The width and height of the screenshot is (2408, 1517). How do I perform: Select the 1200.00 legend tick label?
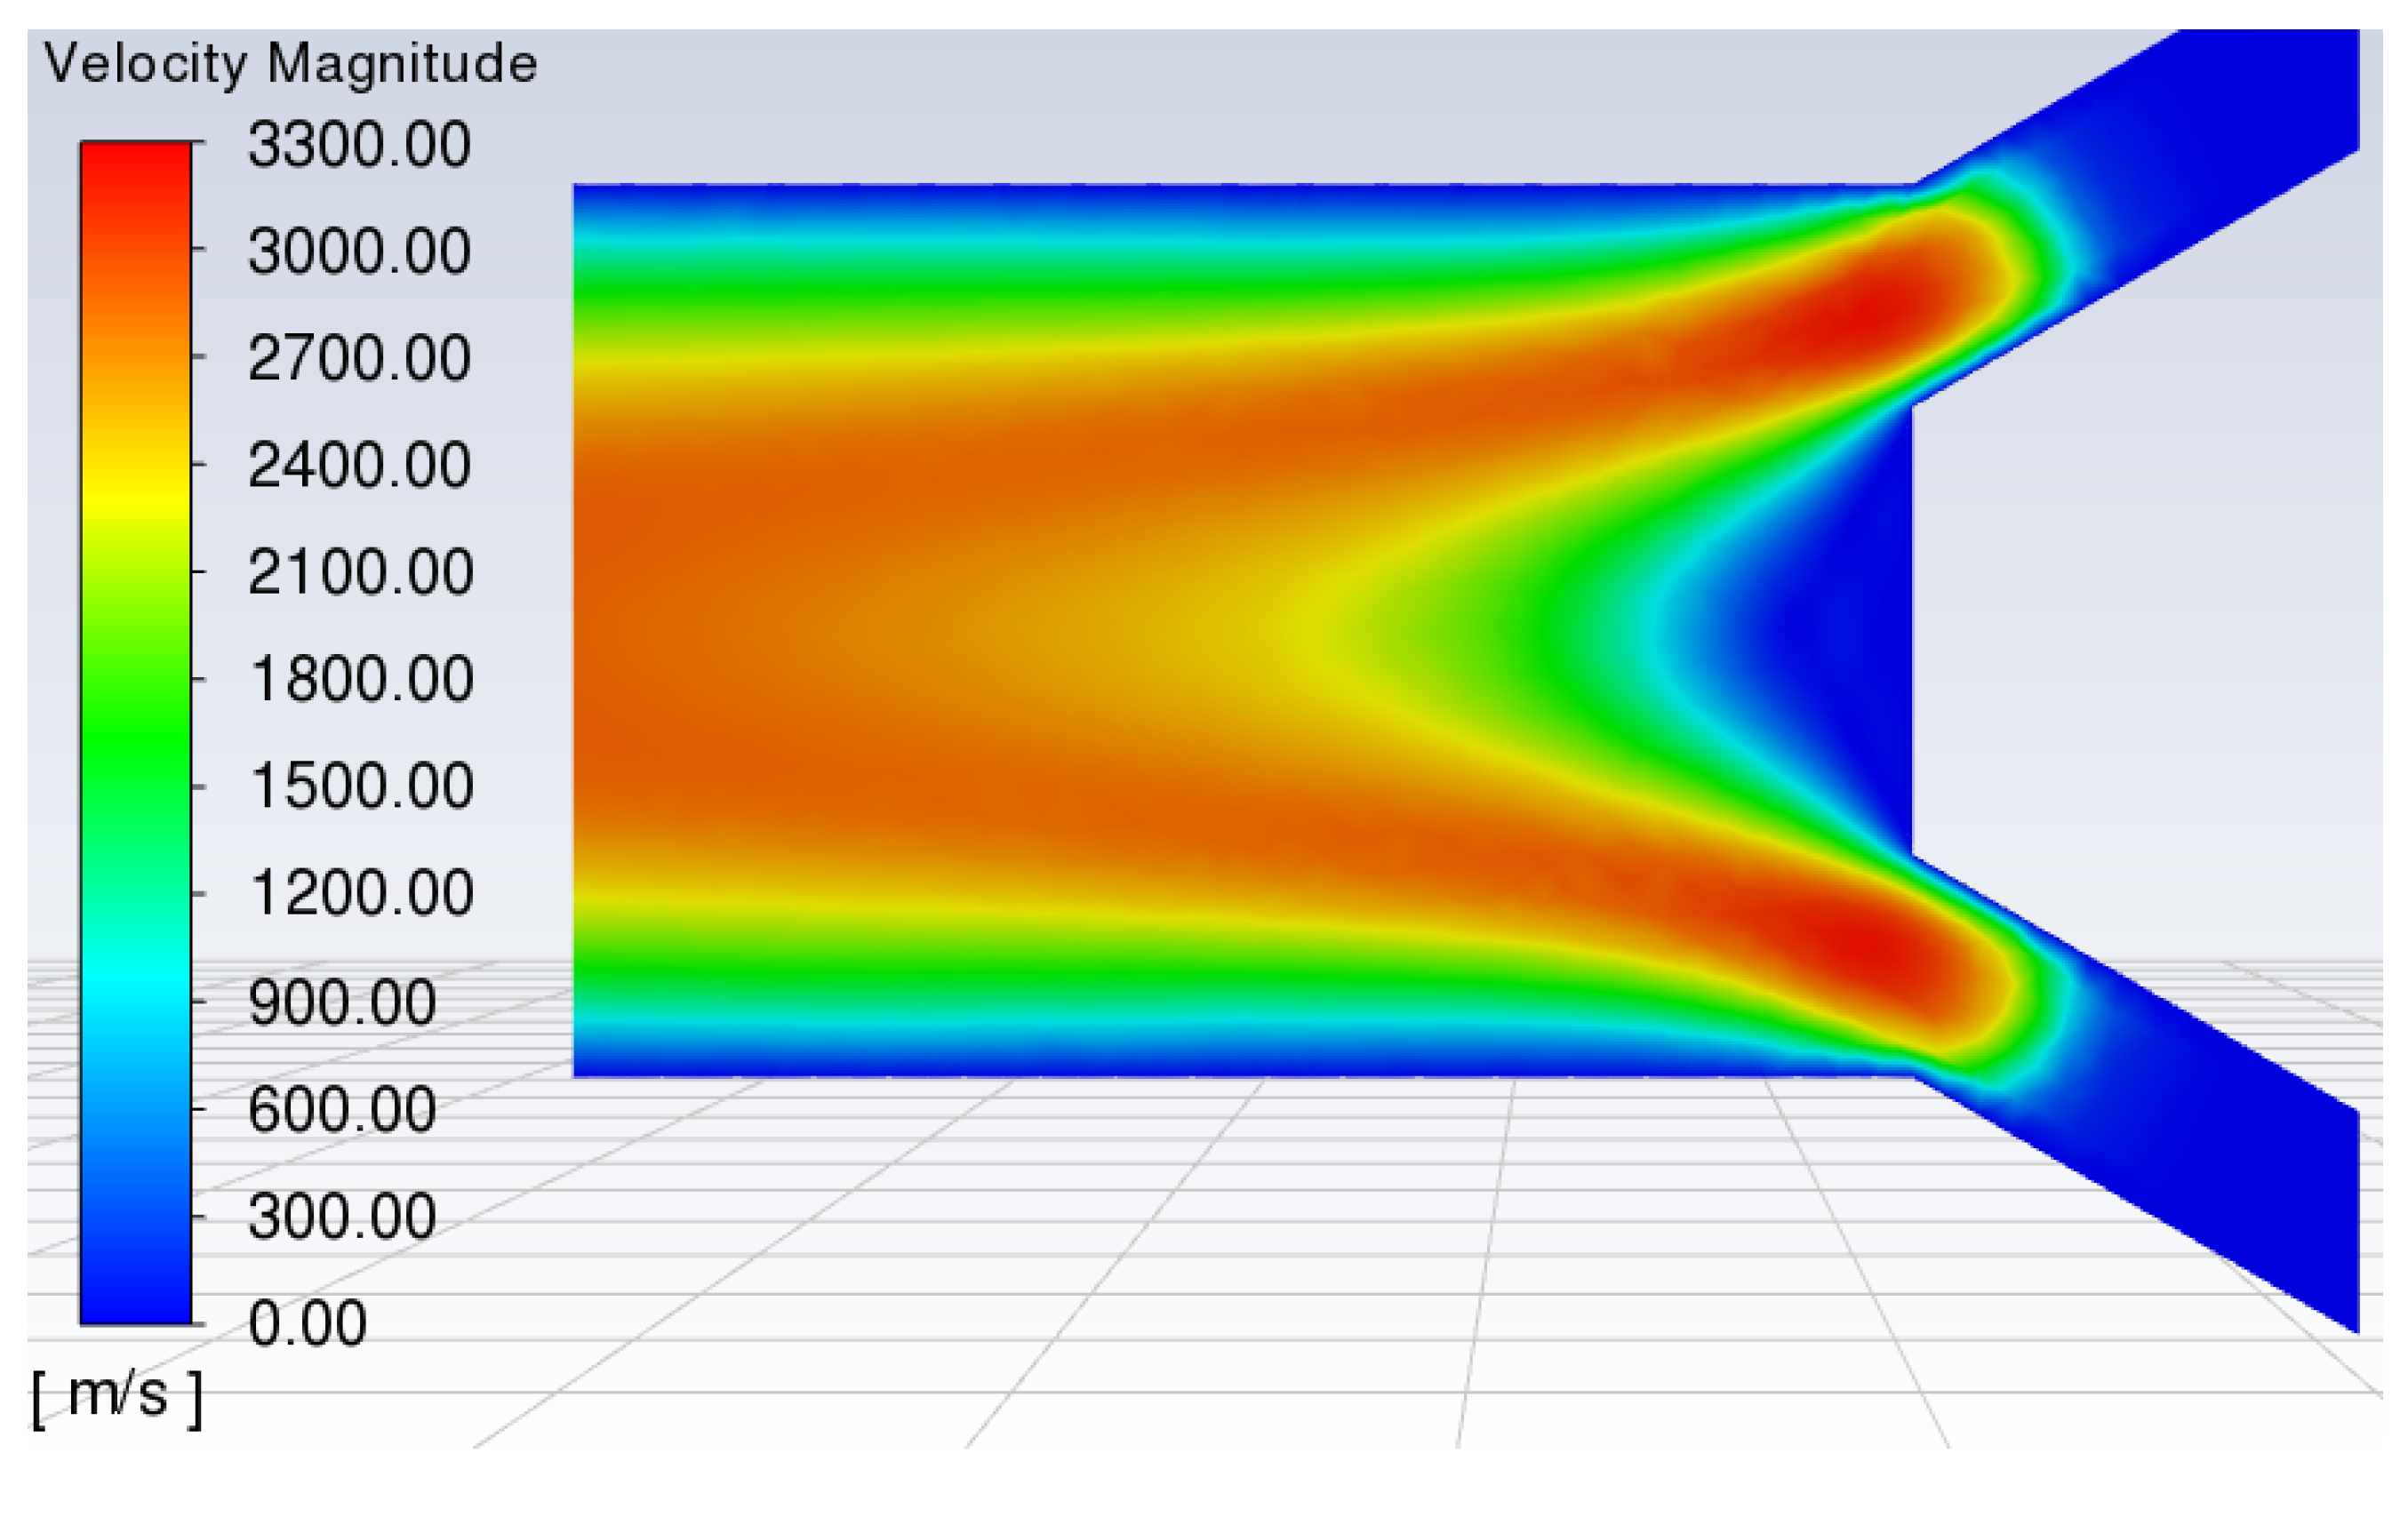361,893
